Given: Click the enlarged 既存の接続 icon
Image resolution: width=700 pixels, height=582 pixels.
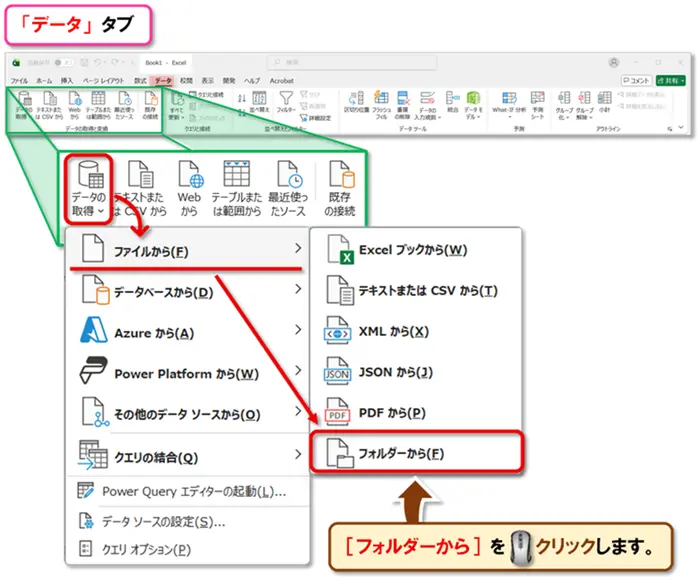Looking at the screenshot, I should point(341,174).
